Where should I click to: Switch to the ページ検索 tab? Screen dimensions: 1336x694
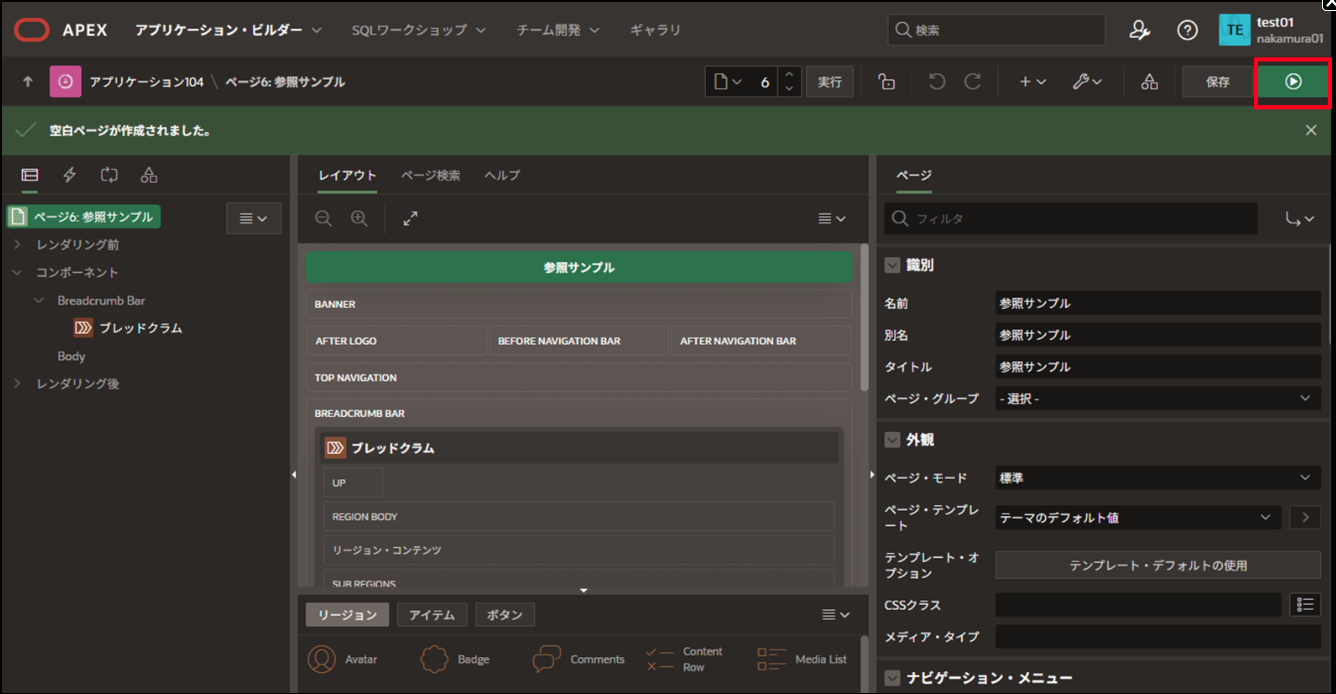click(x=430, y=175)
